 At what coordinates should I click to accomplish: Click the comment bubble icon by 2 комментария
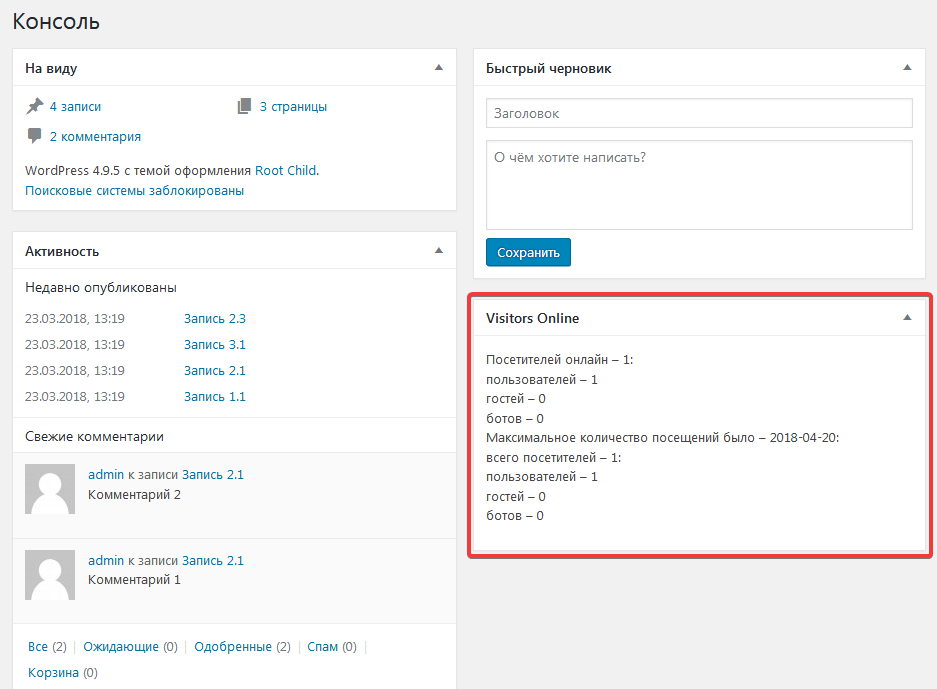(35, 136)
